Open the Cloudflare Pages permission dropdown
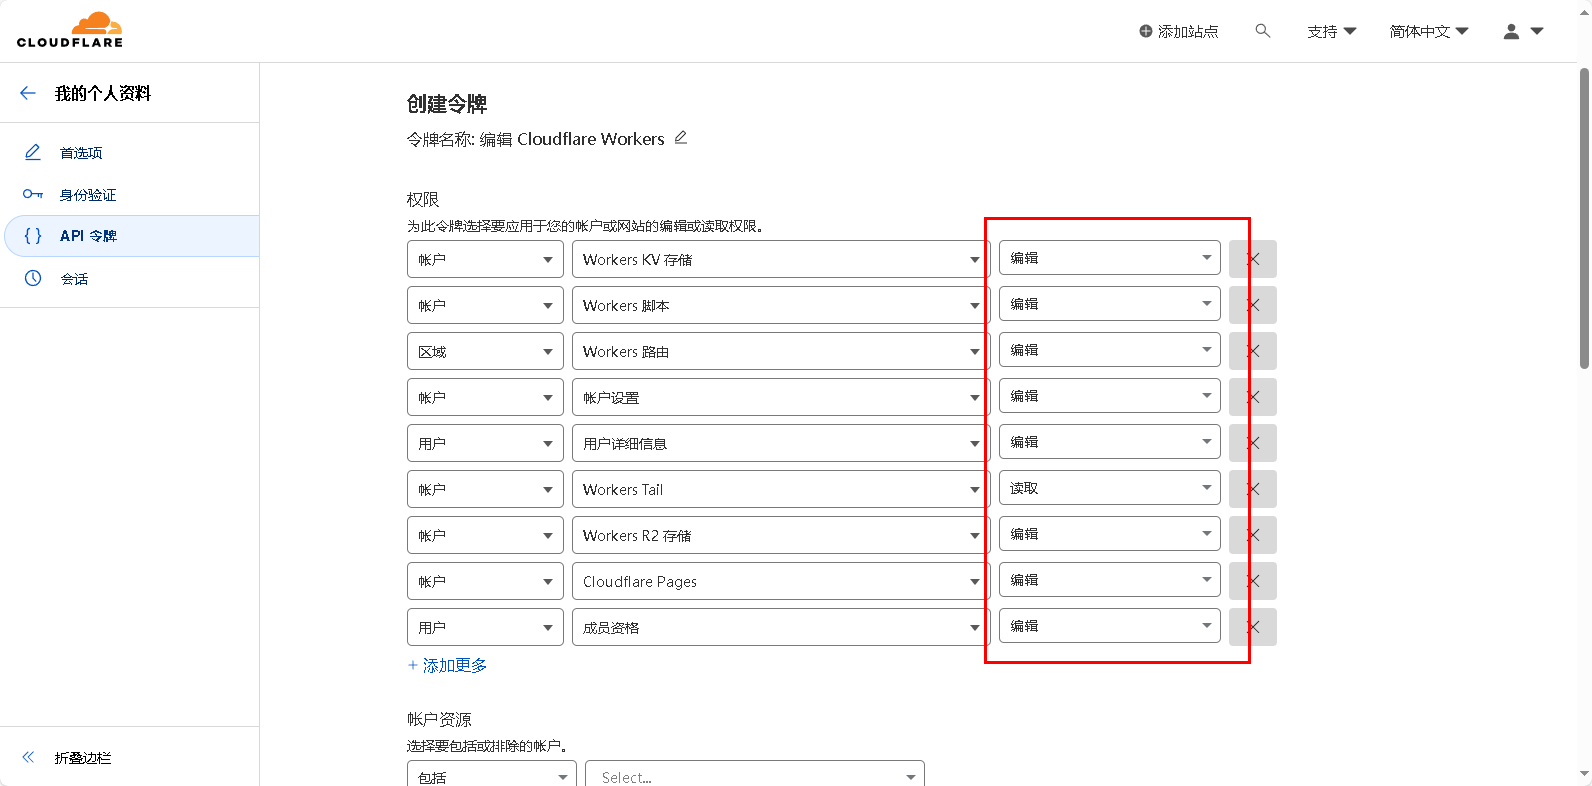Screen dimensions: 1592x786 click(x=781, y=581)
